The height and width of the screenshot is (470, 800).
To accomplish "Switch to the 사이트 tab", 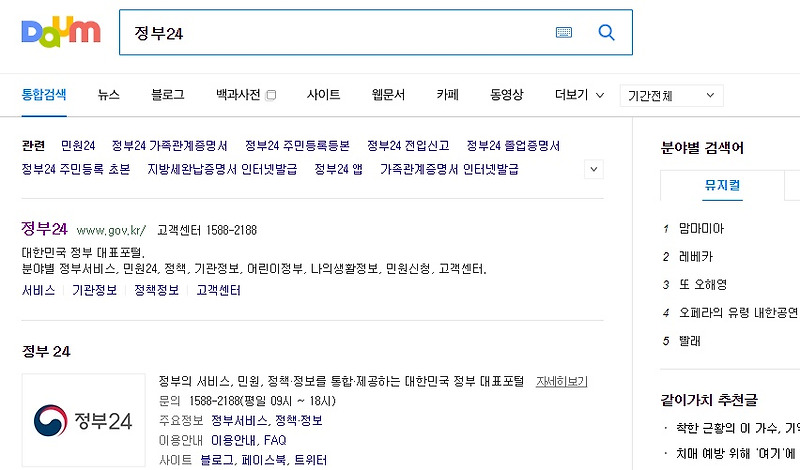I will pos(323,95).
